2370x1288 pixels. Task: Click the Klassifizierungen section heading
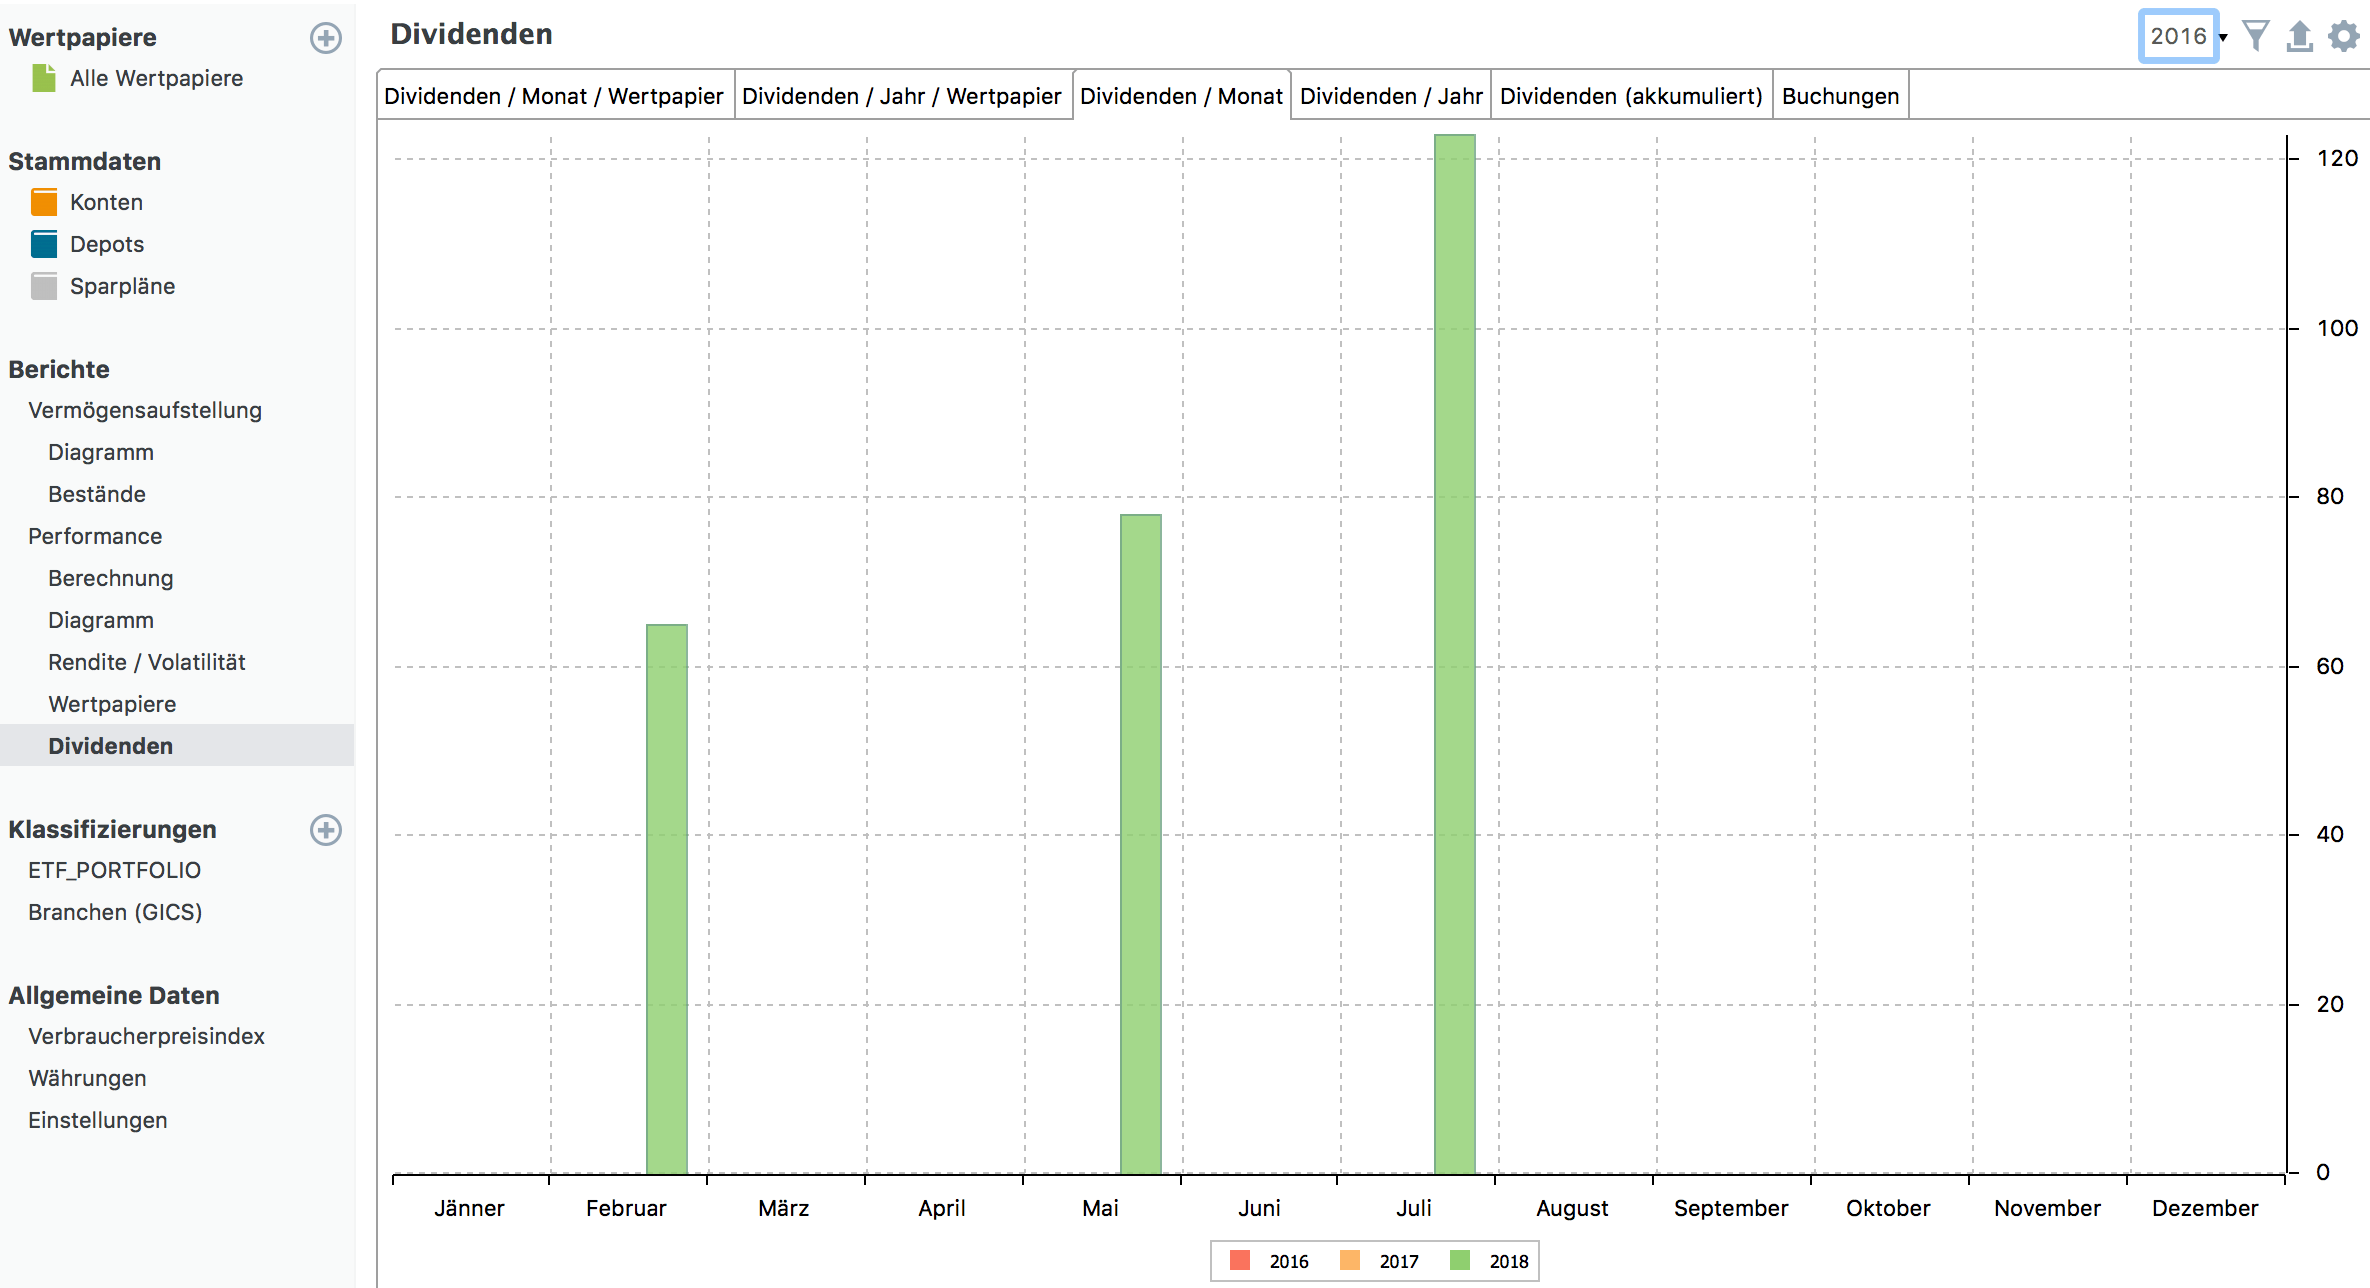pyautogui.click(x=113, y=829)
